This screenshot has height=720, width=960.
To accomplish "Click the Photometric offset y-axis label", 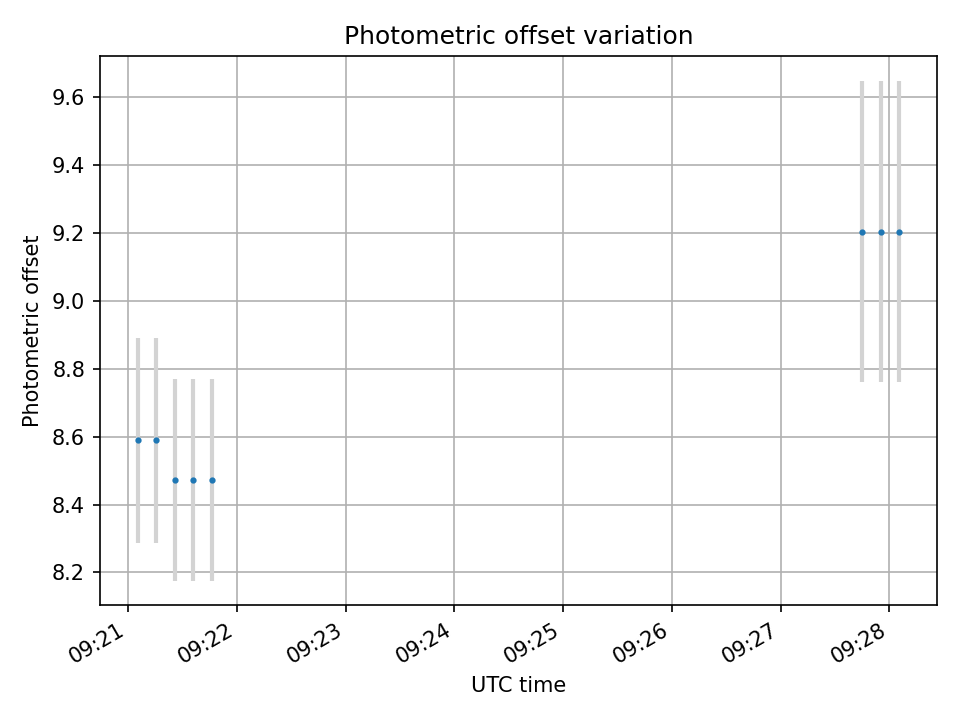I will (31, 331).
